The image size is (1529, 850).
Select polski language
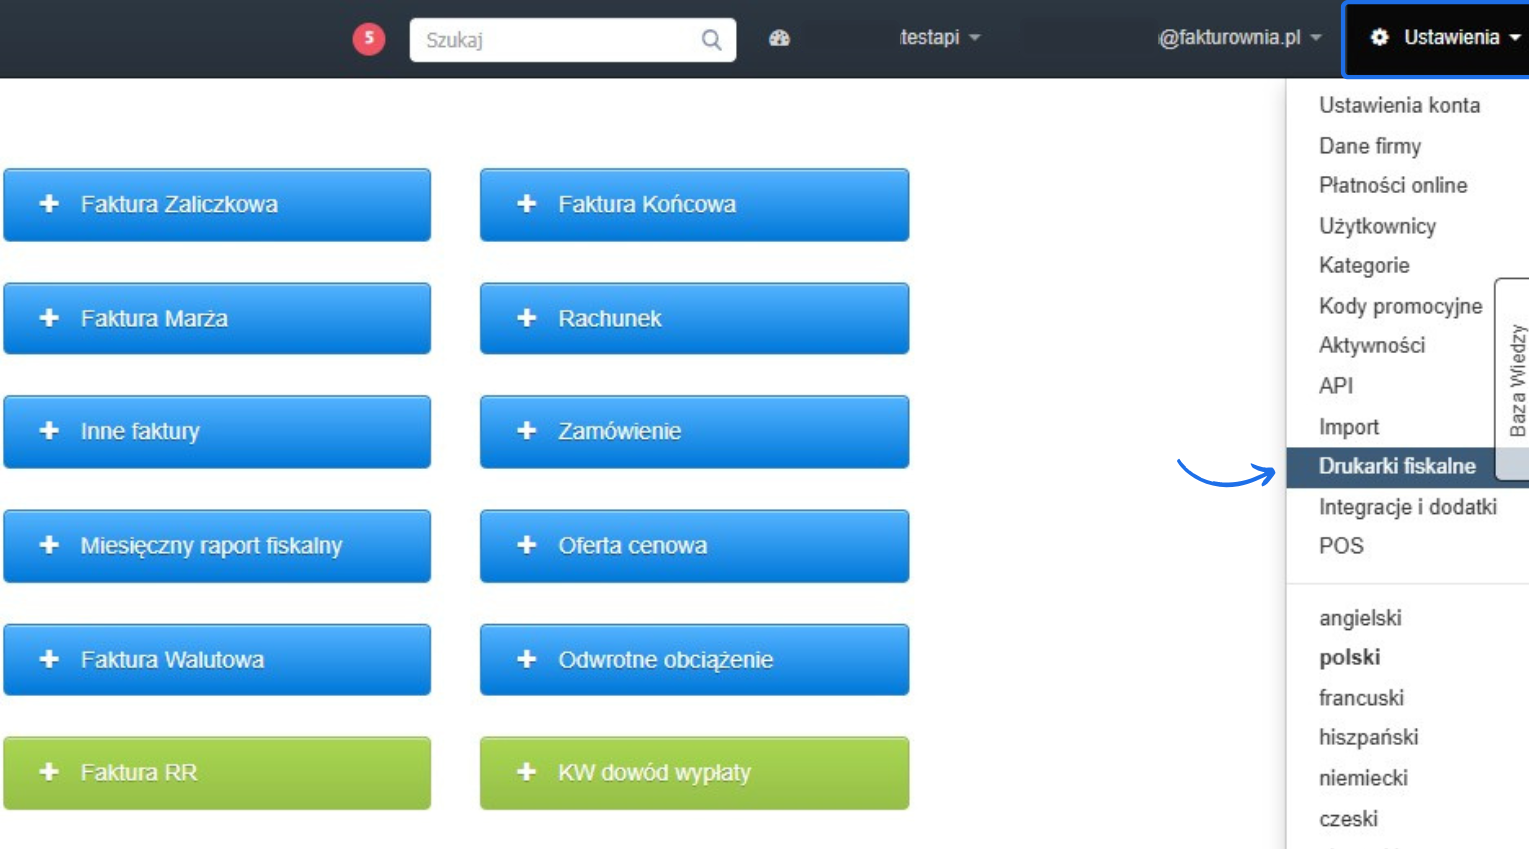(1350, 657)
